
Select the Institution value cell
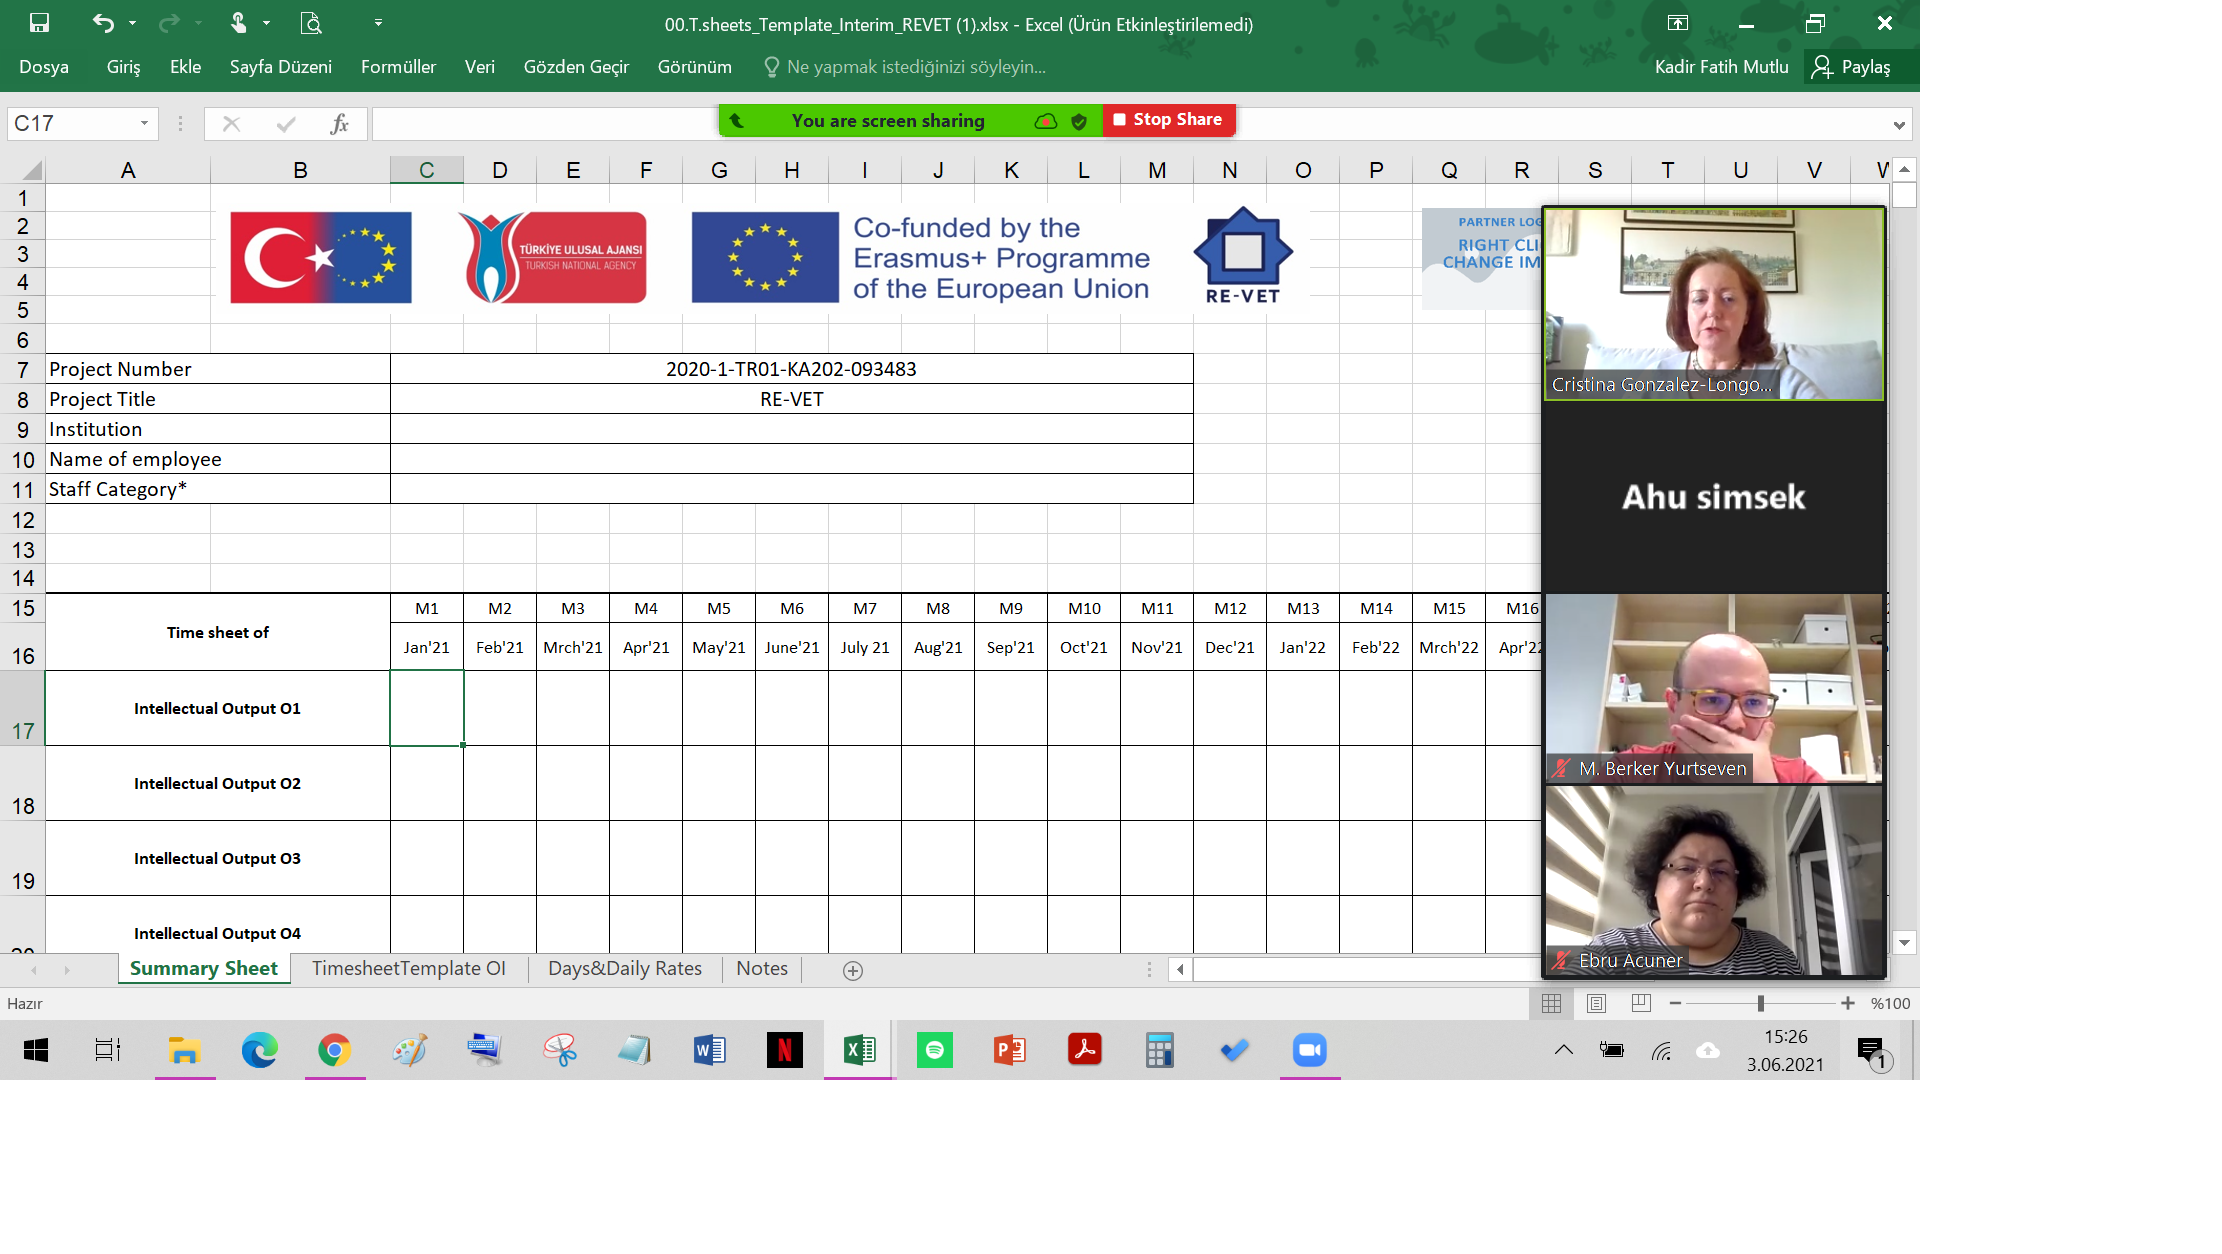click(791, 429)
